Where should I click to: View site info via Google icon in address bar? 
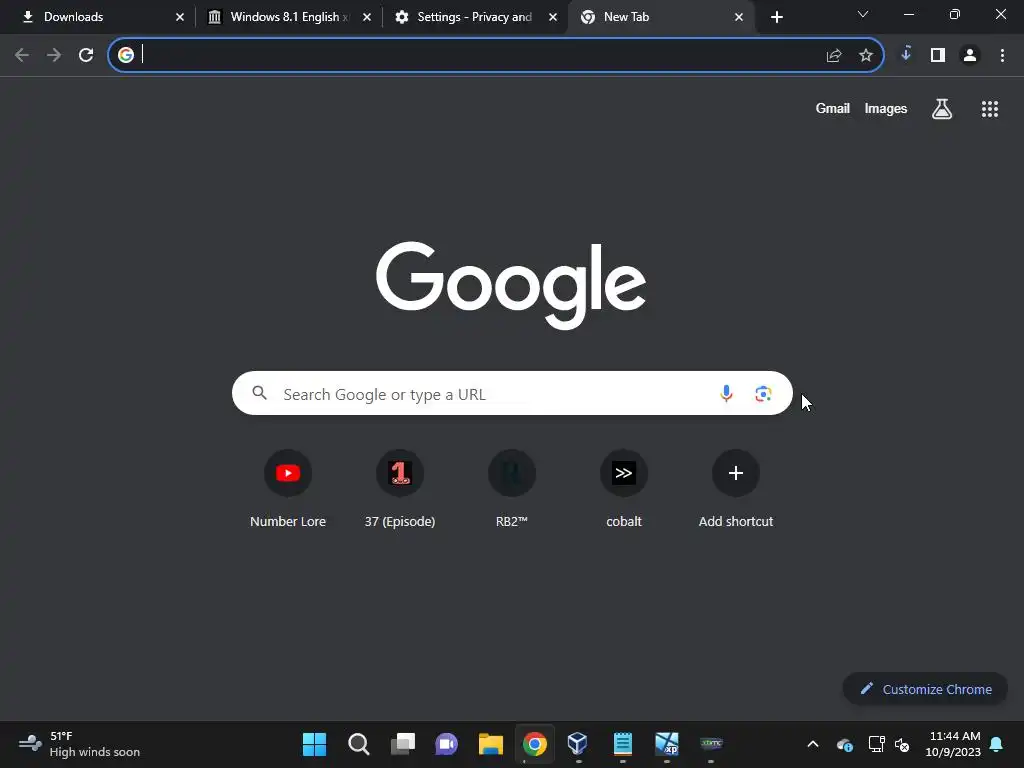click(x=125, y=56)
